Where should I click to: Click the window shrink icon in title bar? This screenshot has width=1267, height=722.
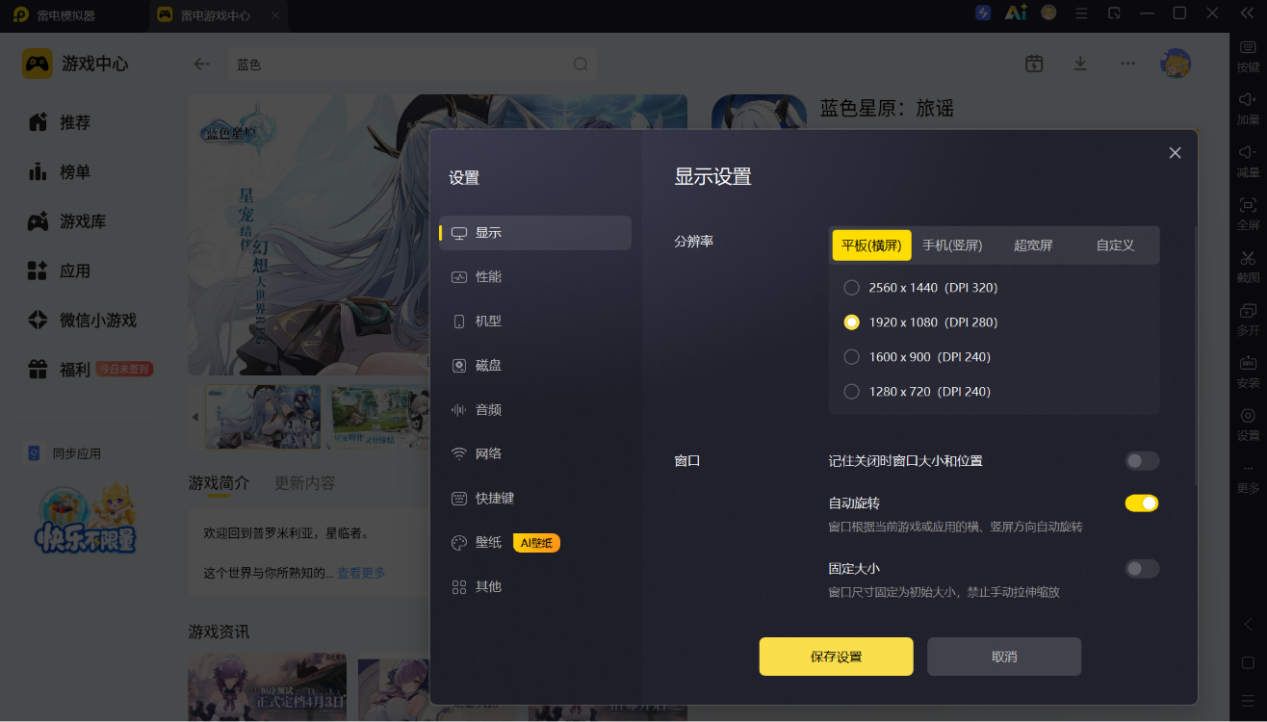(x=1114, y=13)
